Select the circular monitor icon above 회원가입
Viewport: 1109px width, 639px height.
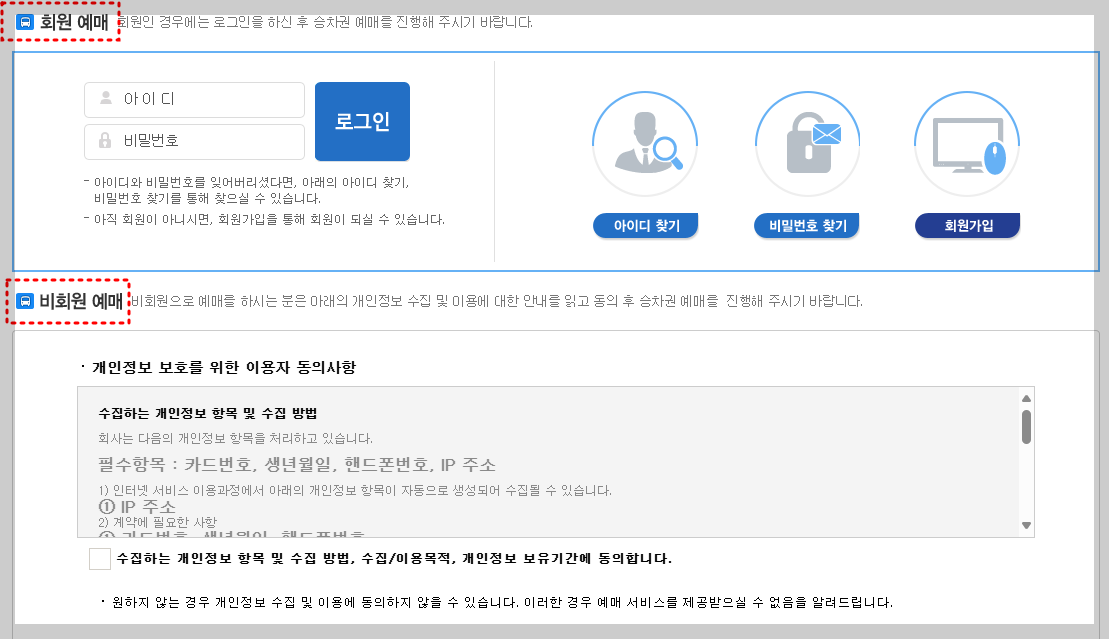coord(967,143)
